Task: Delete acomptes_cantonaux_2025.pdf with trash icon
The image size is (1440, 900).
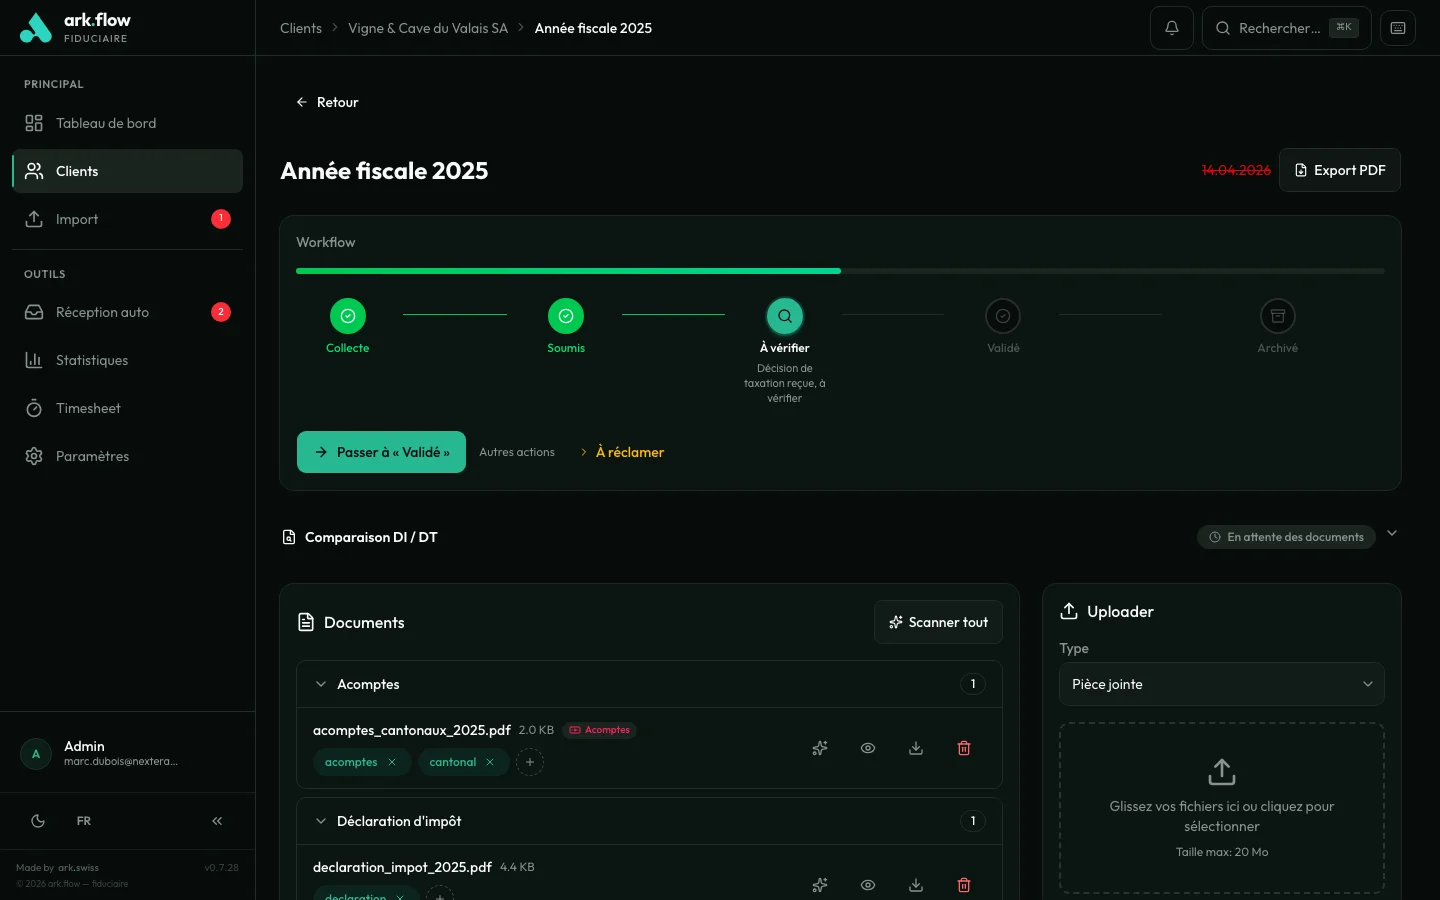Action: pyautogui.click(x=964, y=748)
